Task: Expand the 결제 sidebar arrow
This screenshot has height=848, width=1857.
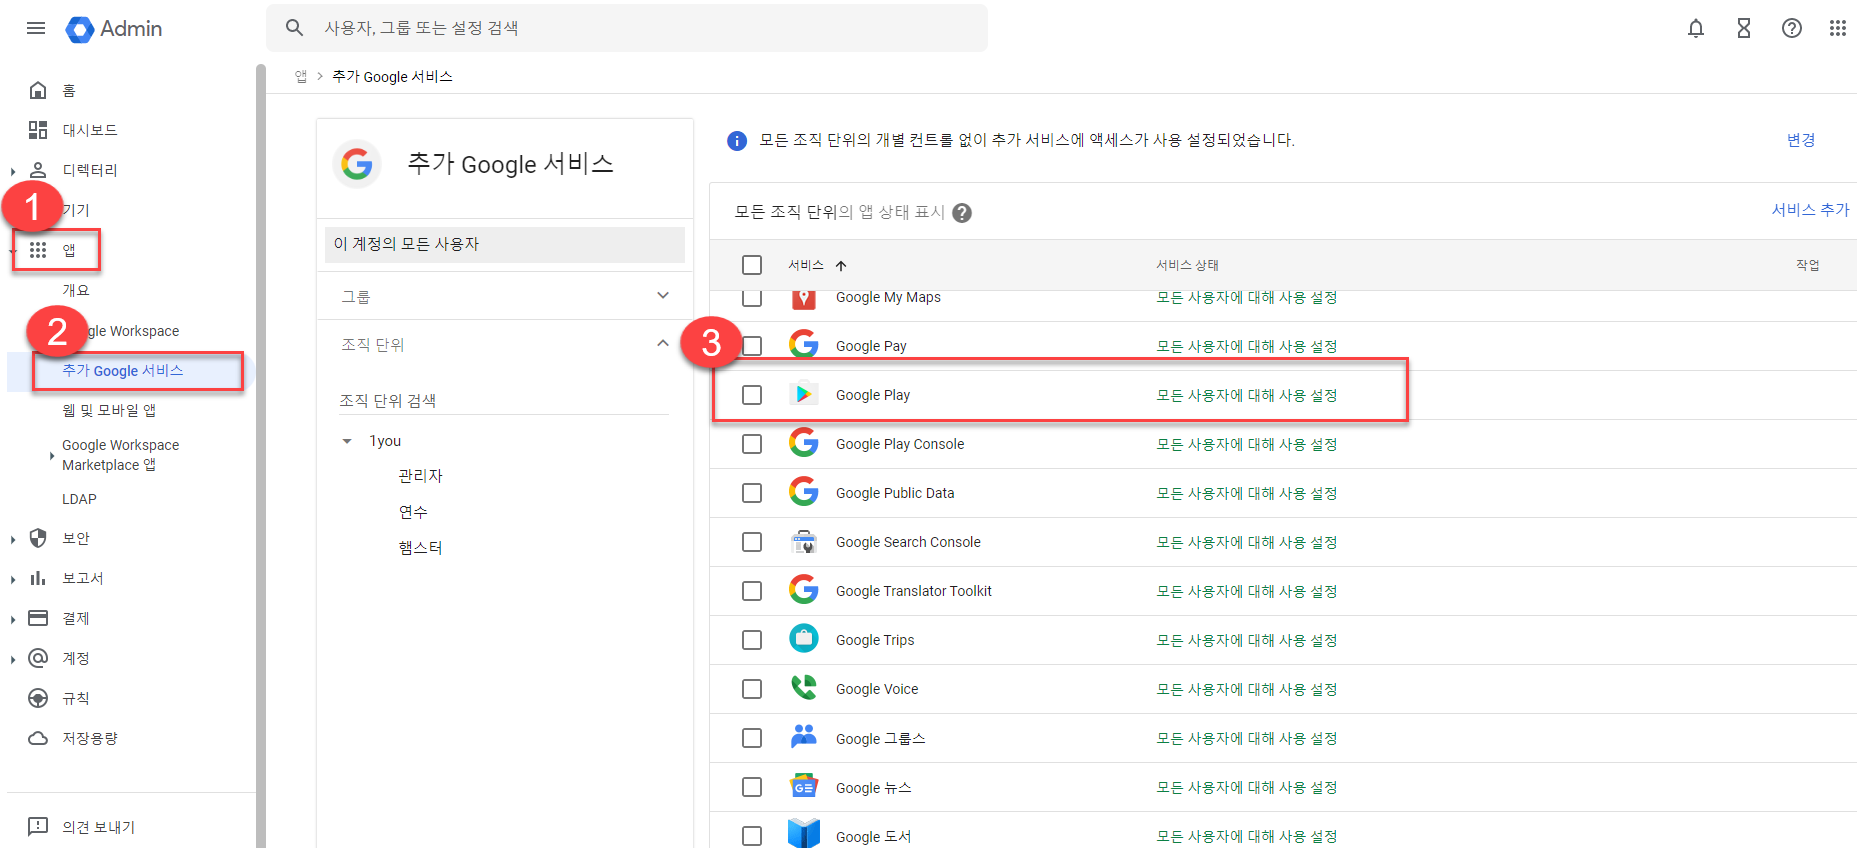Action: (x=13, y=619)
